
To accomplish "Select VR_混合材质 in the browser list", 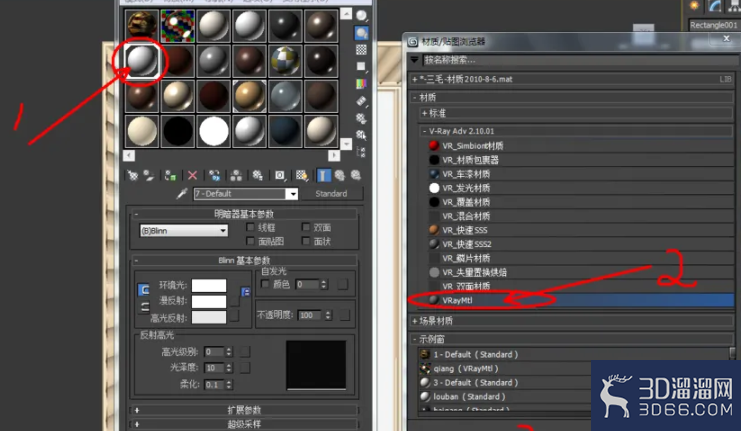I will click(x=580, y=216).
